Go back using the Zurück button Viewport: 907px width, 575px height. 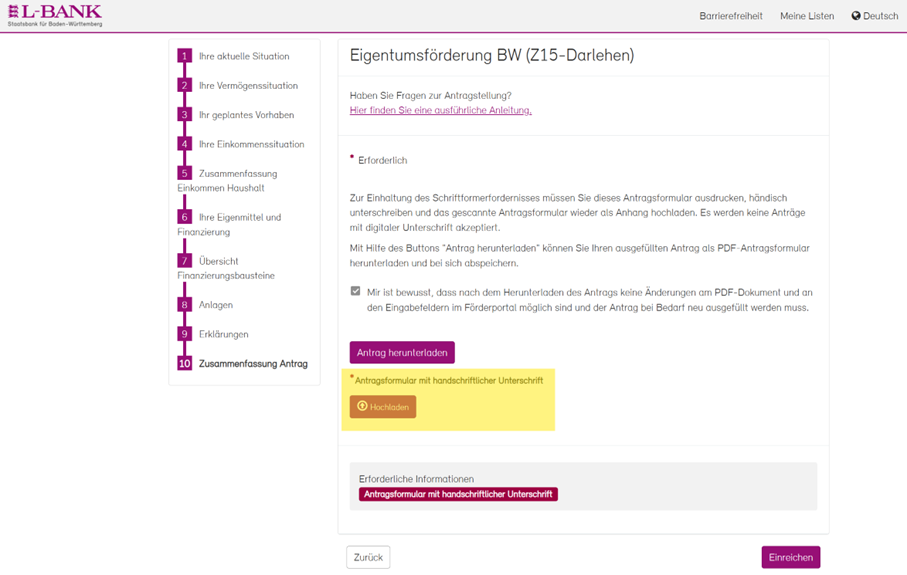pos(368,557)
